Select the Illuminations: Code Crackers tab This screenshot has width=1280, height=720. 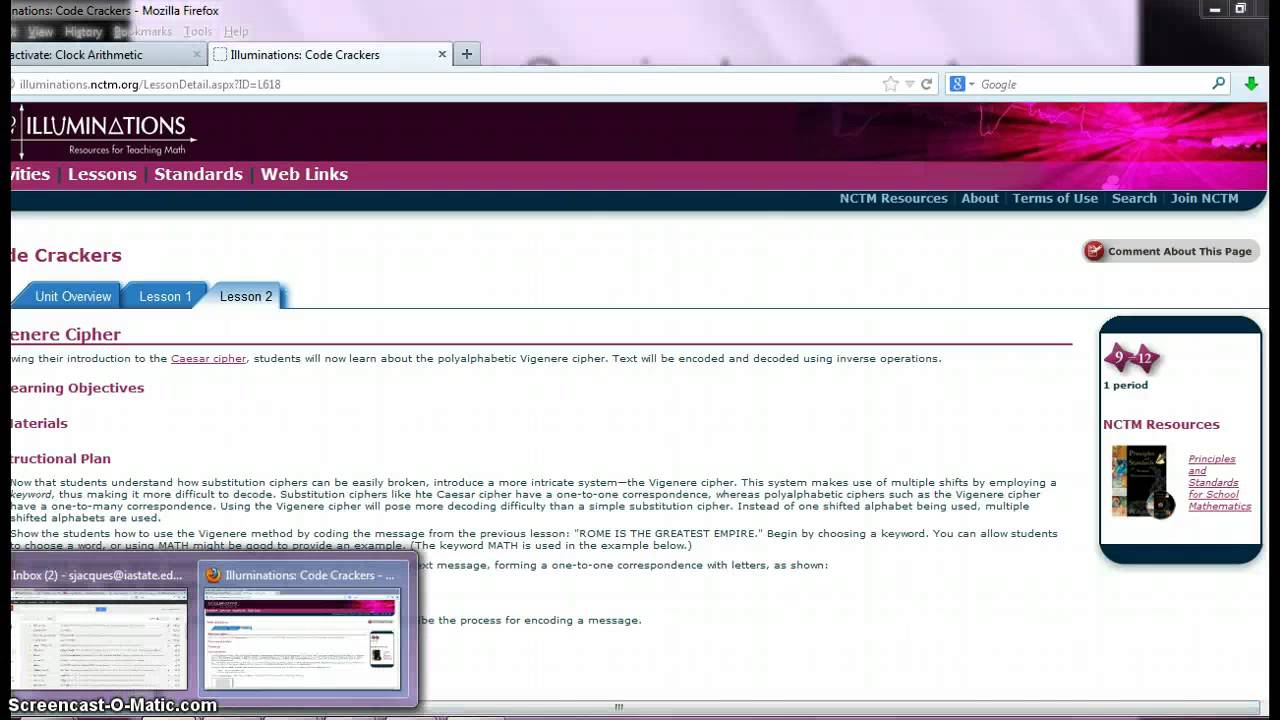[x=330, y=54]
